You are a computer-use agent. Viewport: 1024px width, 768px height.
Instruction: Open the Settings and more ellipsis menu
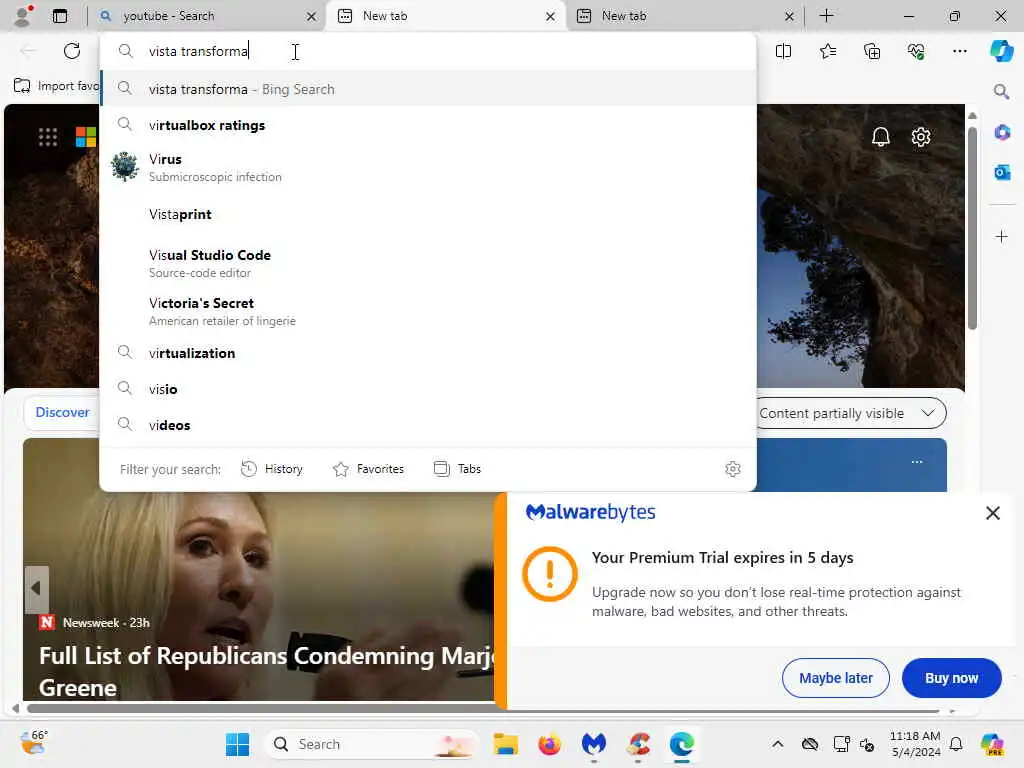(x=959, y=51)
